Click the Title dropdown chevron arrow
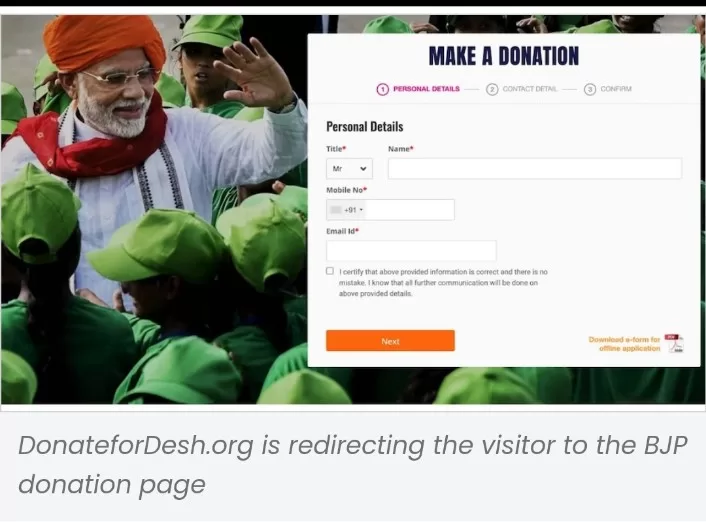 tap(363, 169)
